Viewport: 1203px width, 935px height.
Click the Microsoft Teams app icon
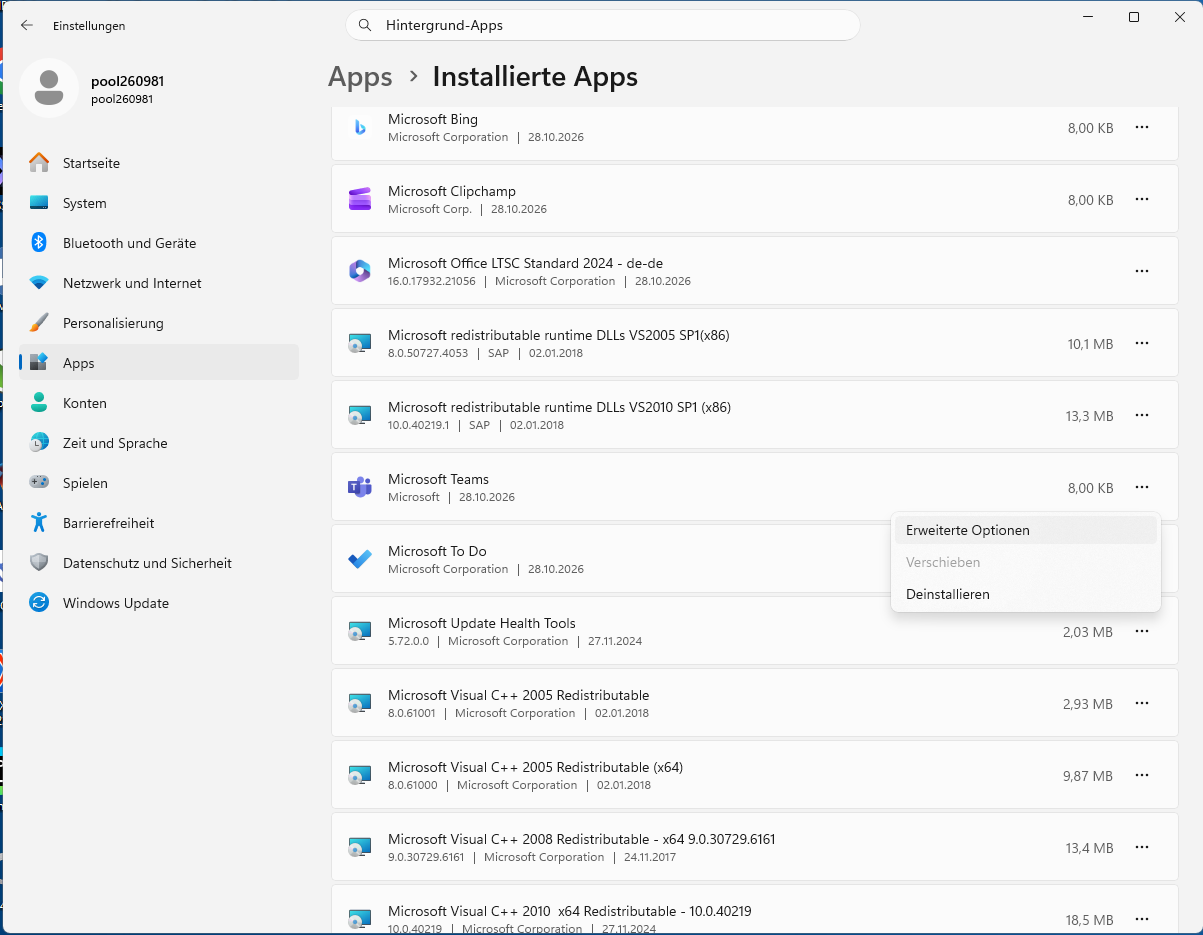point(360,487)
